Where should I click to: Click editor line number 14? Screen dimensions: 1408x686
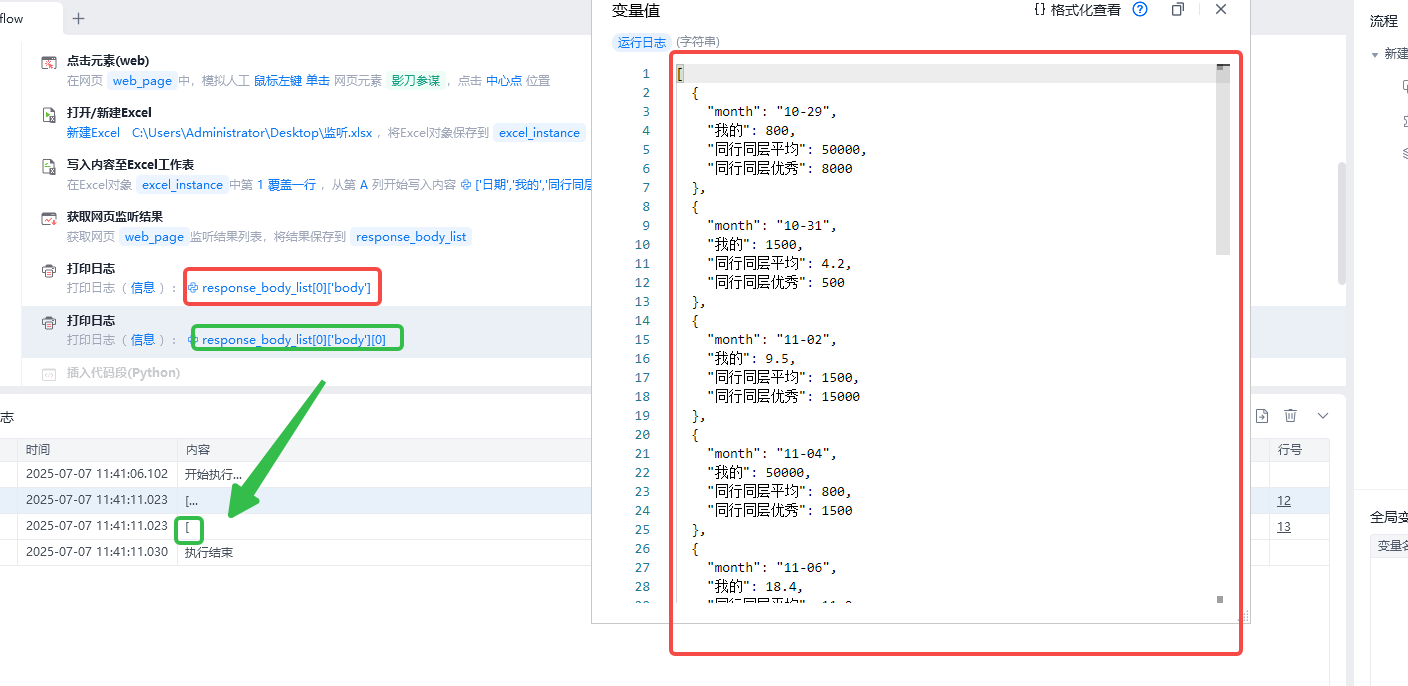click(x=642, y=321)
